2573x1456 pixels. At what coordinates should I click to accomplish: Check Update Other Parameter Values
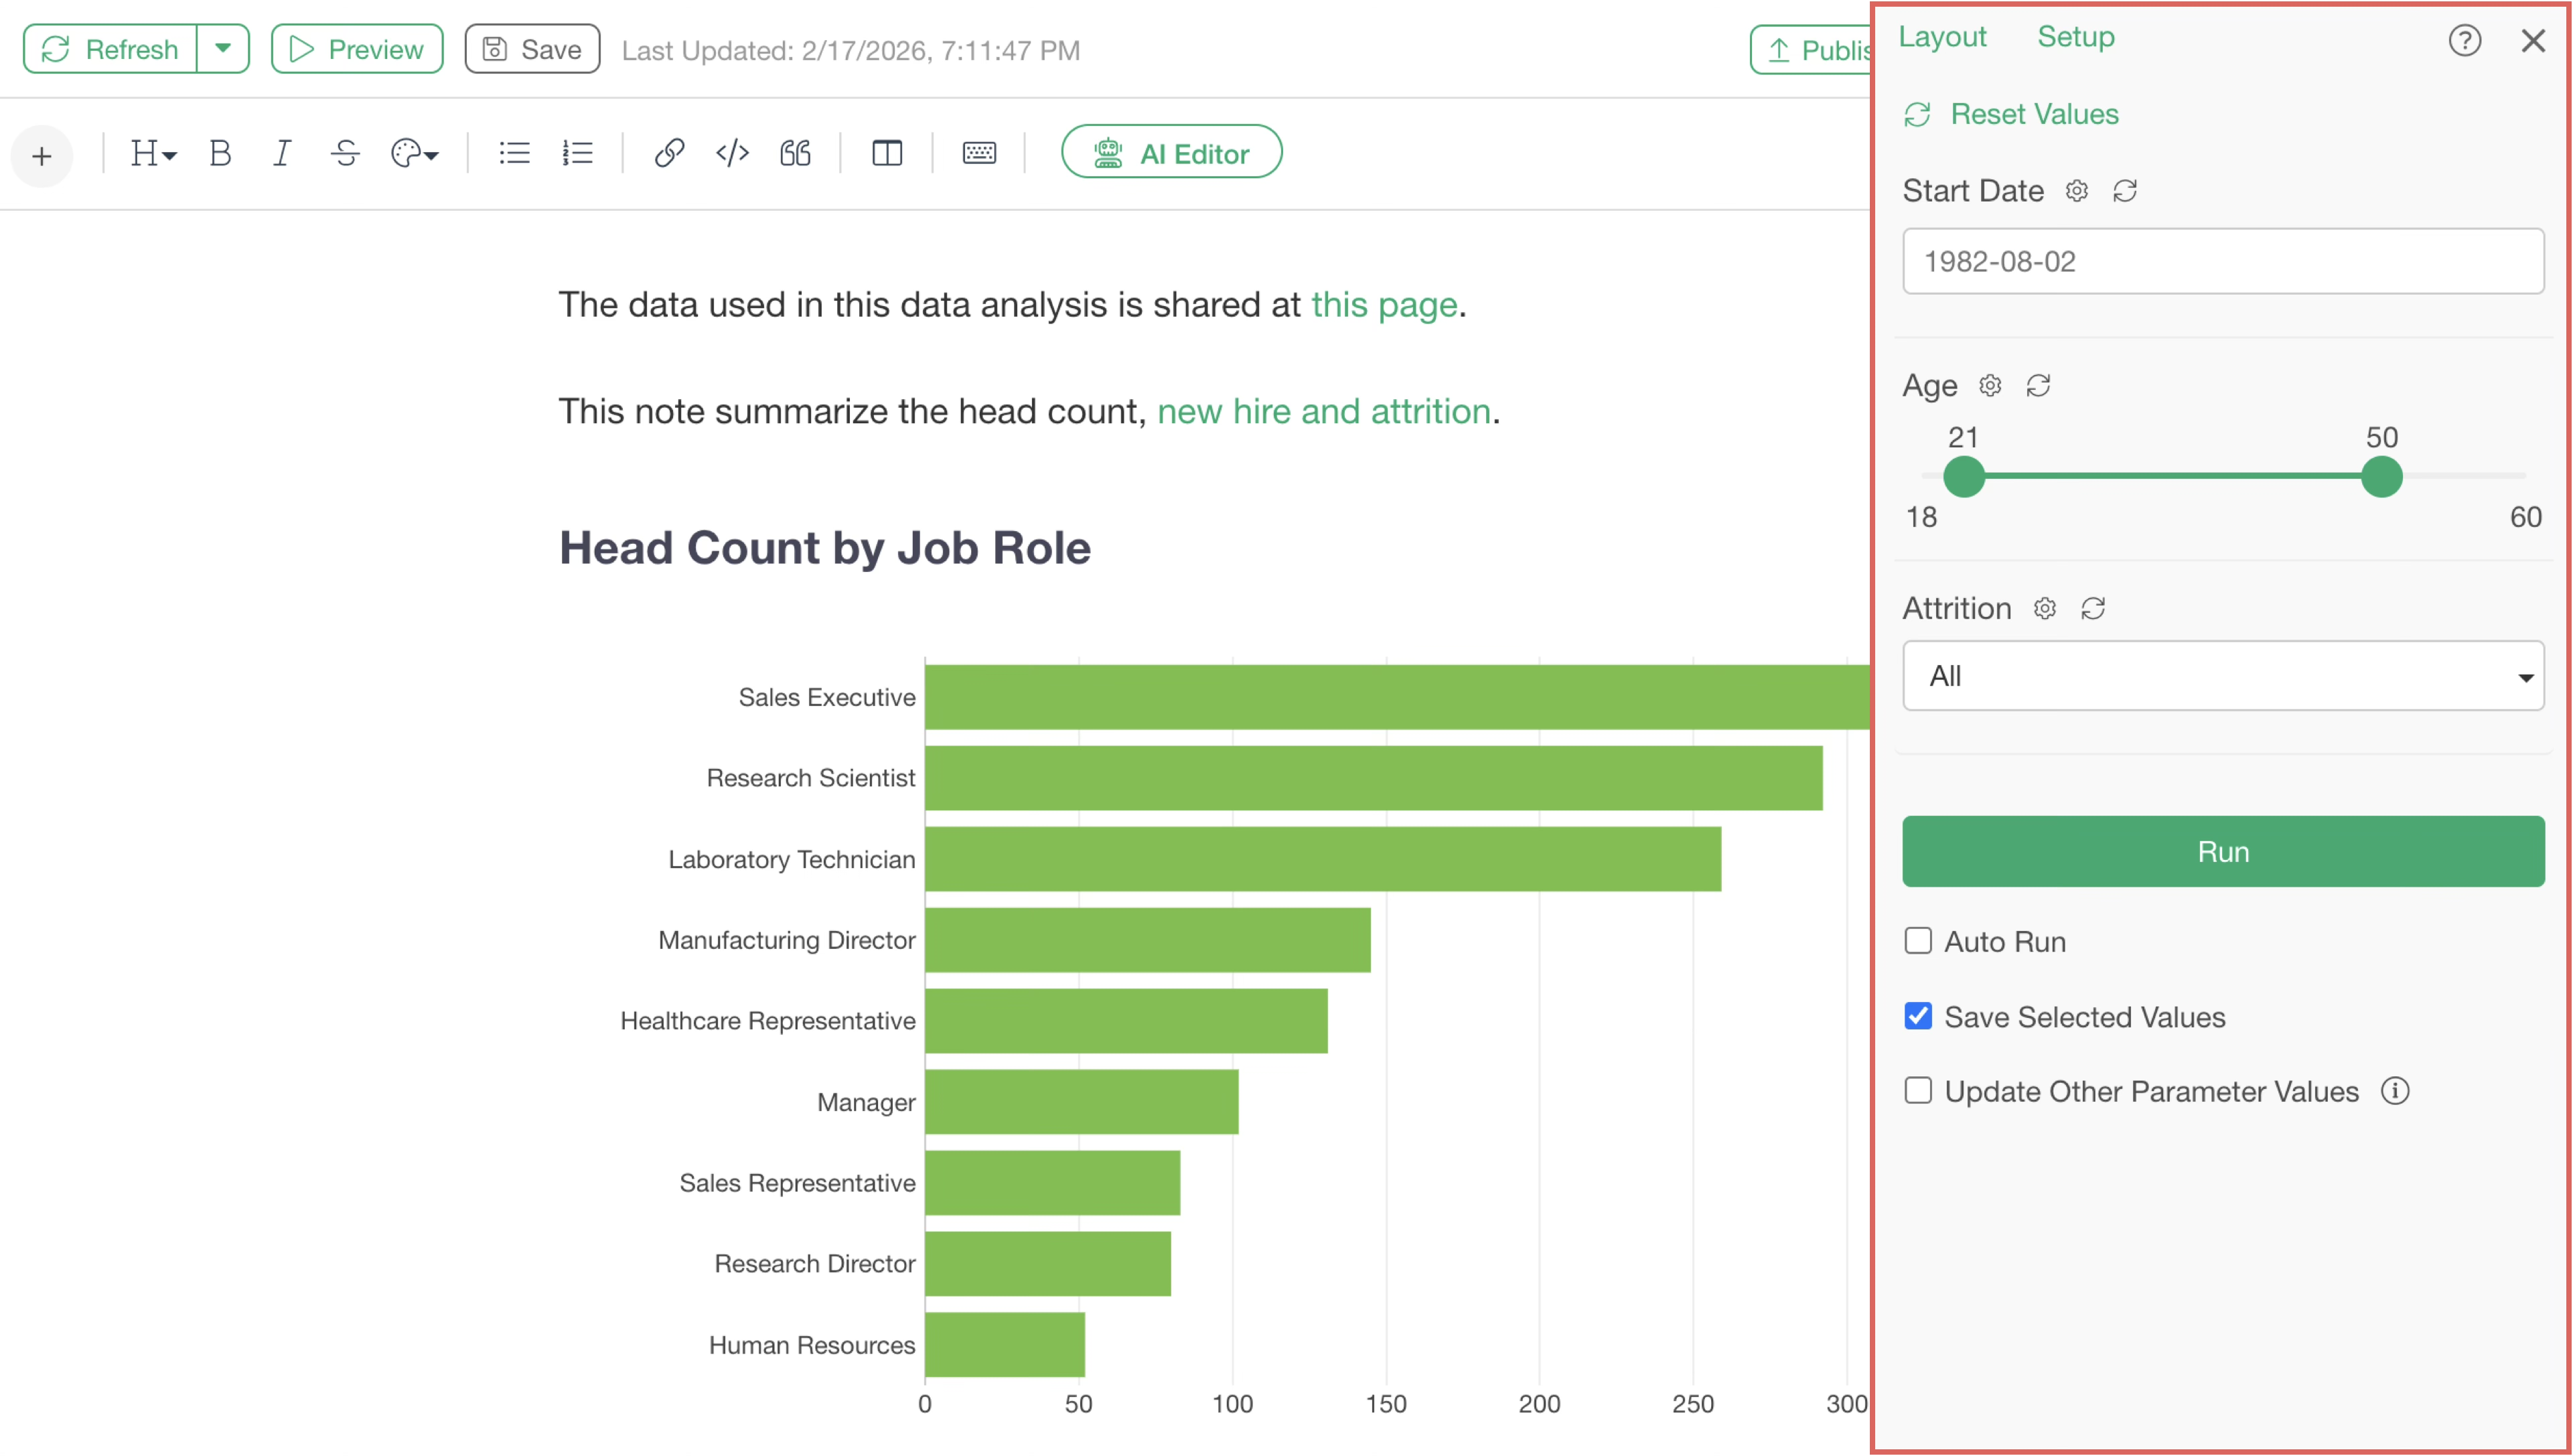point(1918,1091)
